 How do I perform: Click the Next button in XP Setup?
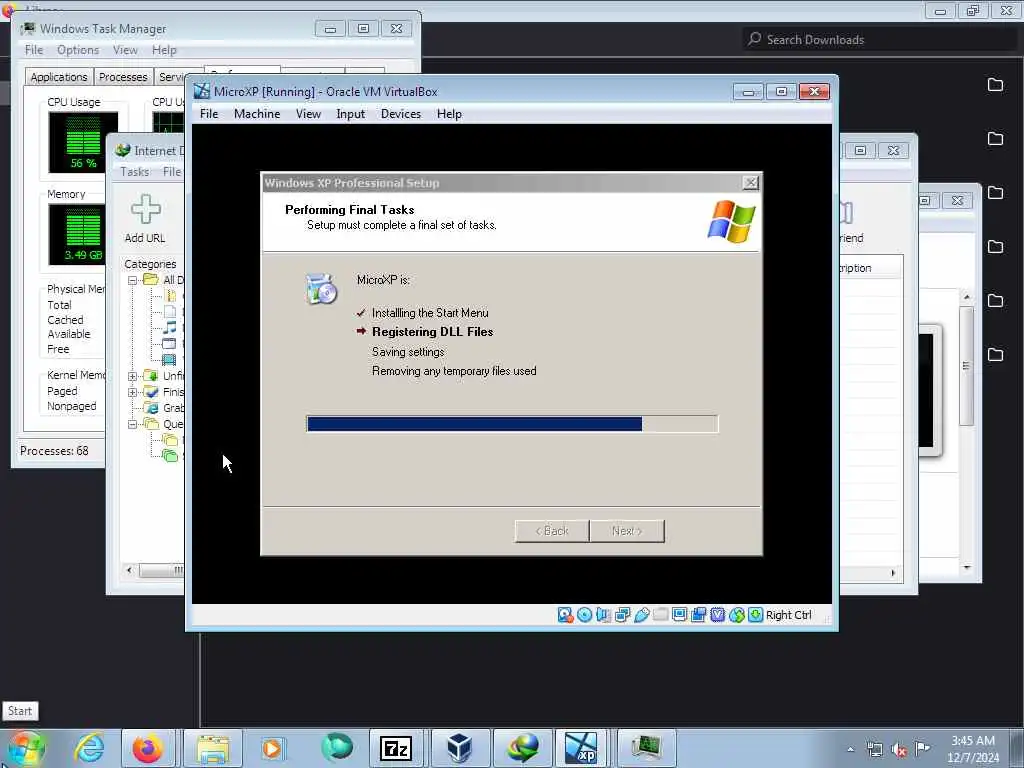[627, 531]
